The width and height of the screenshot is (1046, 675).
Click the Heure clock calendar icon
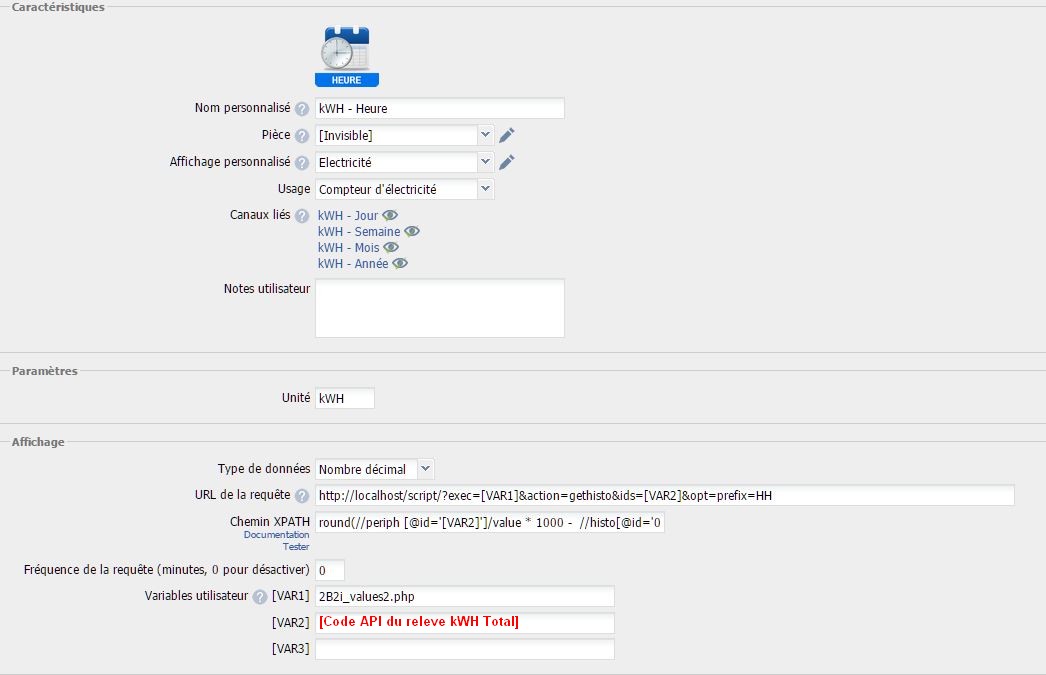pyautogui.click(x=346, y=56)
